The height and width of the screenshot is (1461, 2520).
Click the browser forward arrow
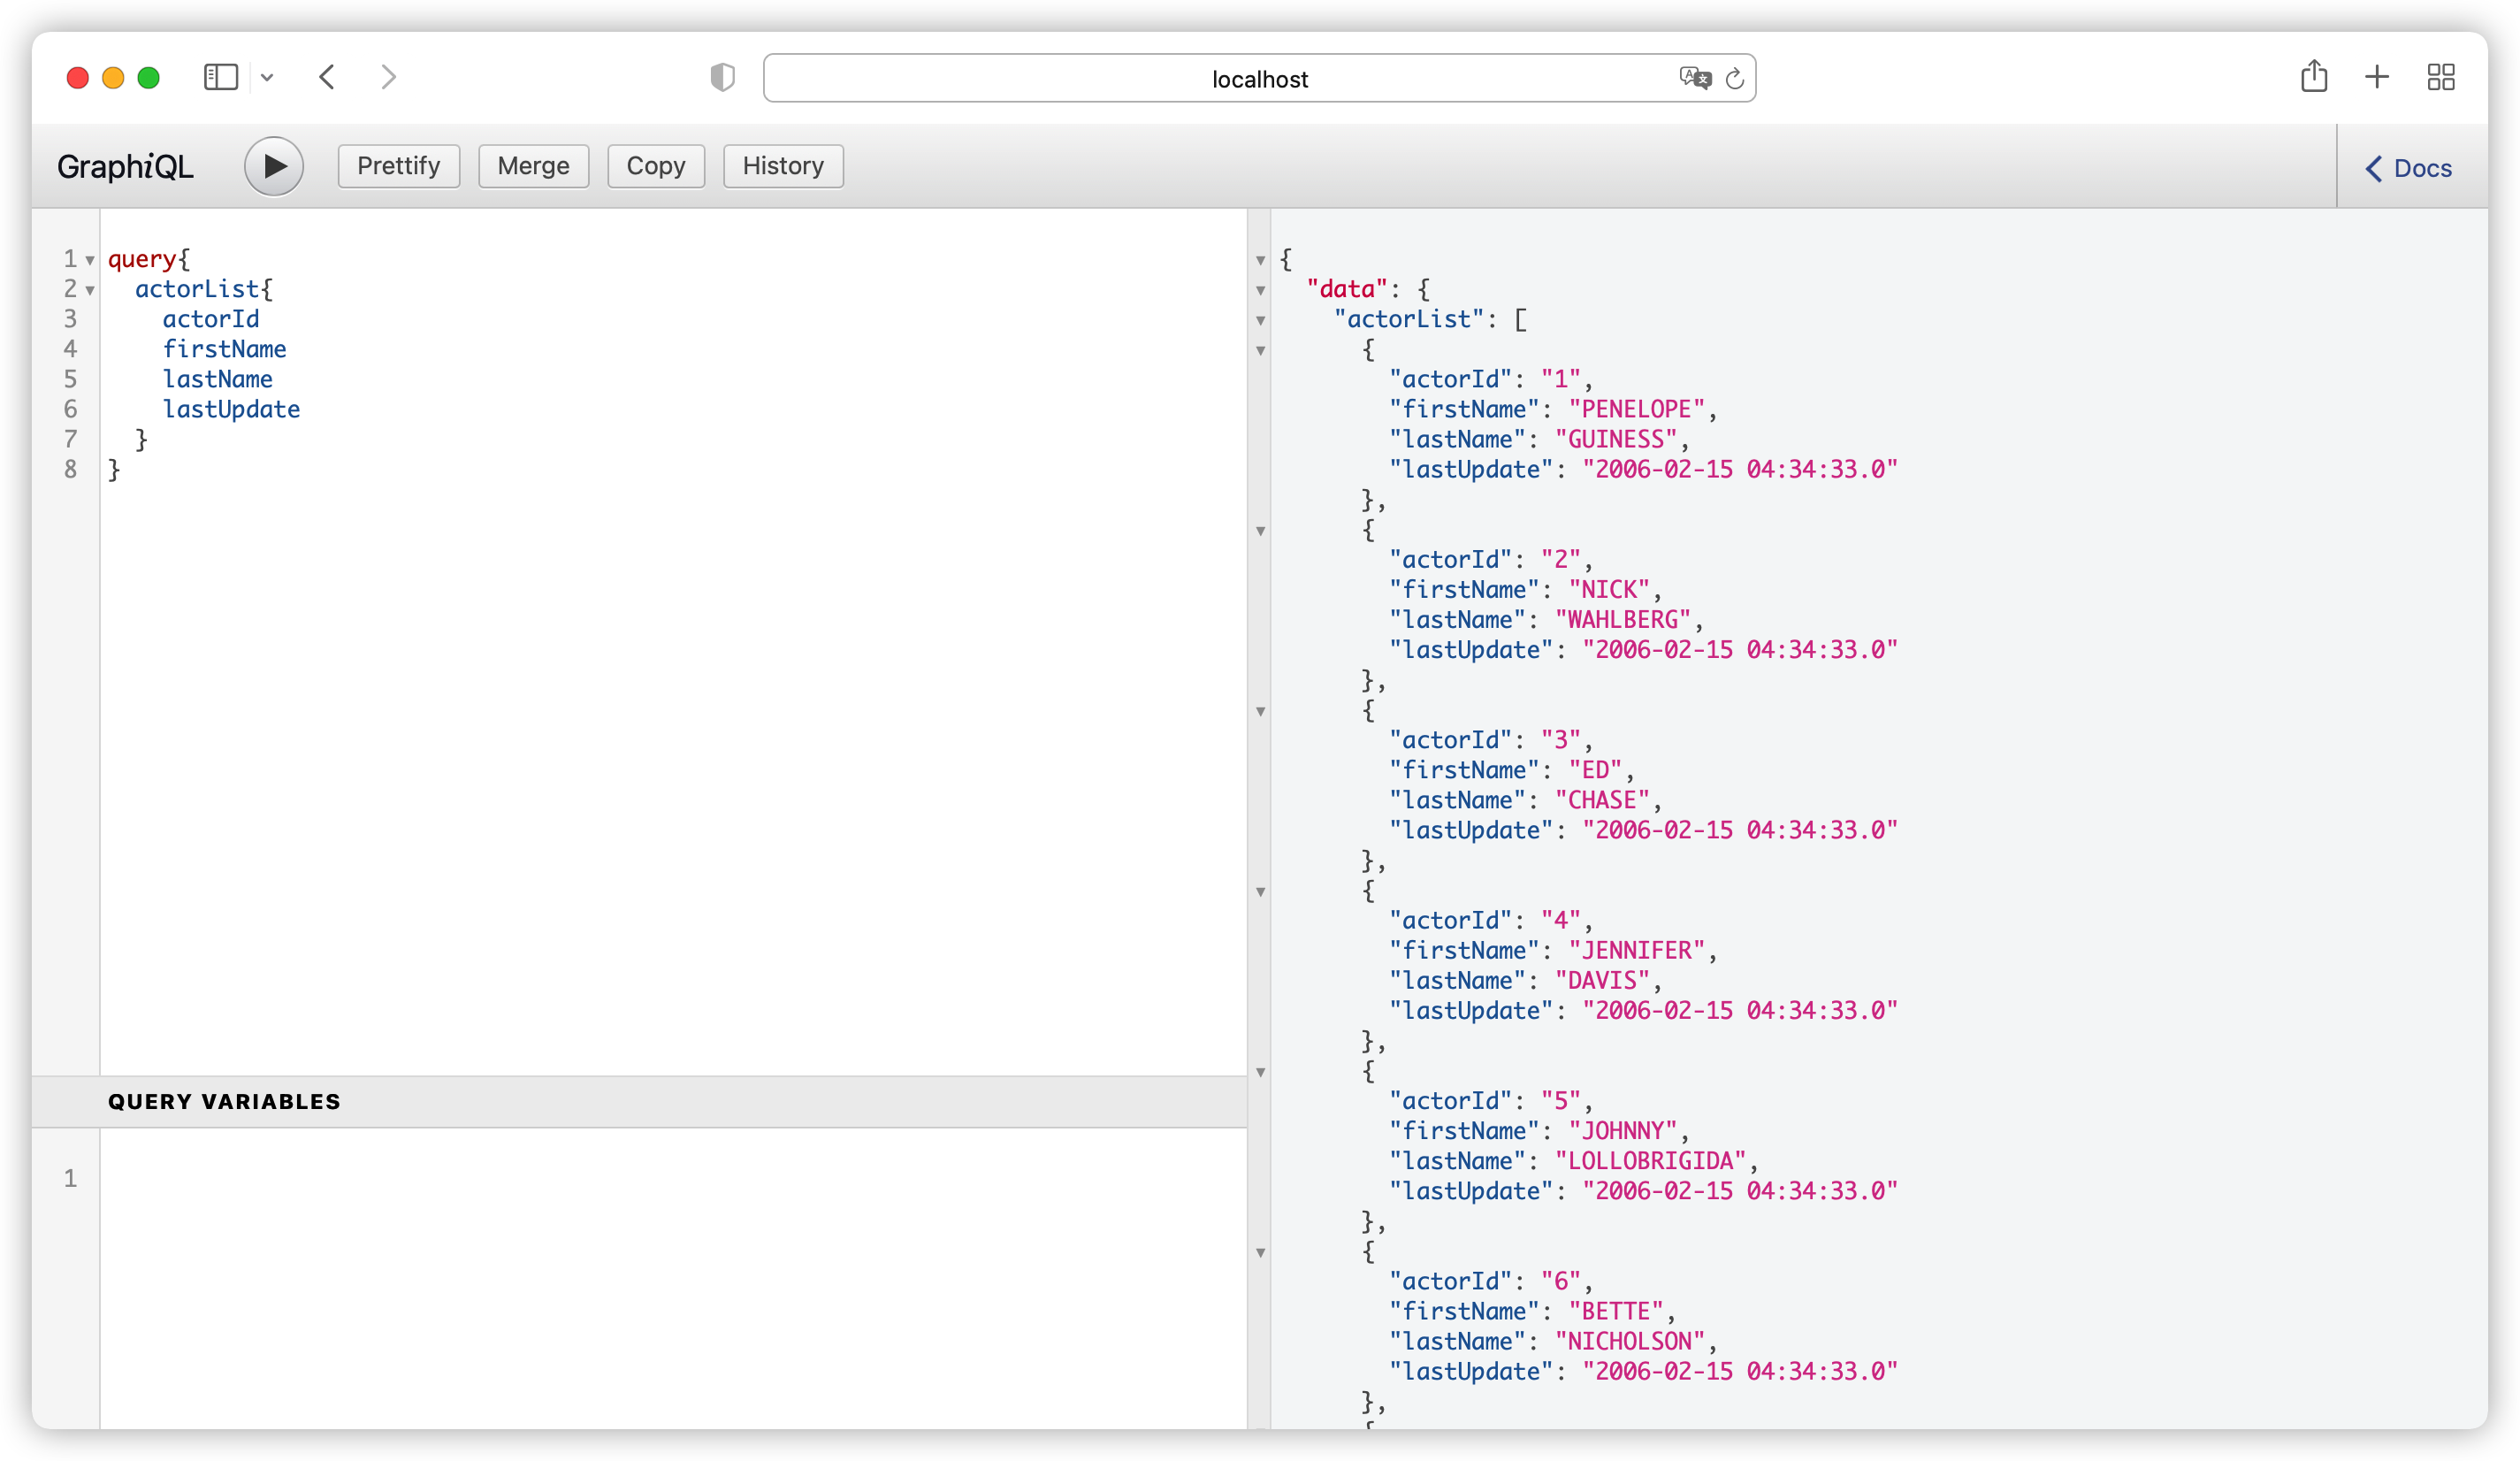(389, 77)
